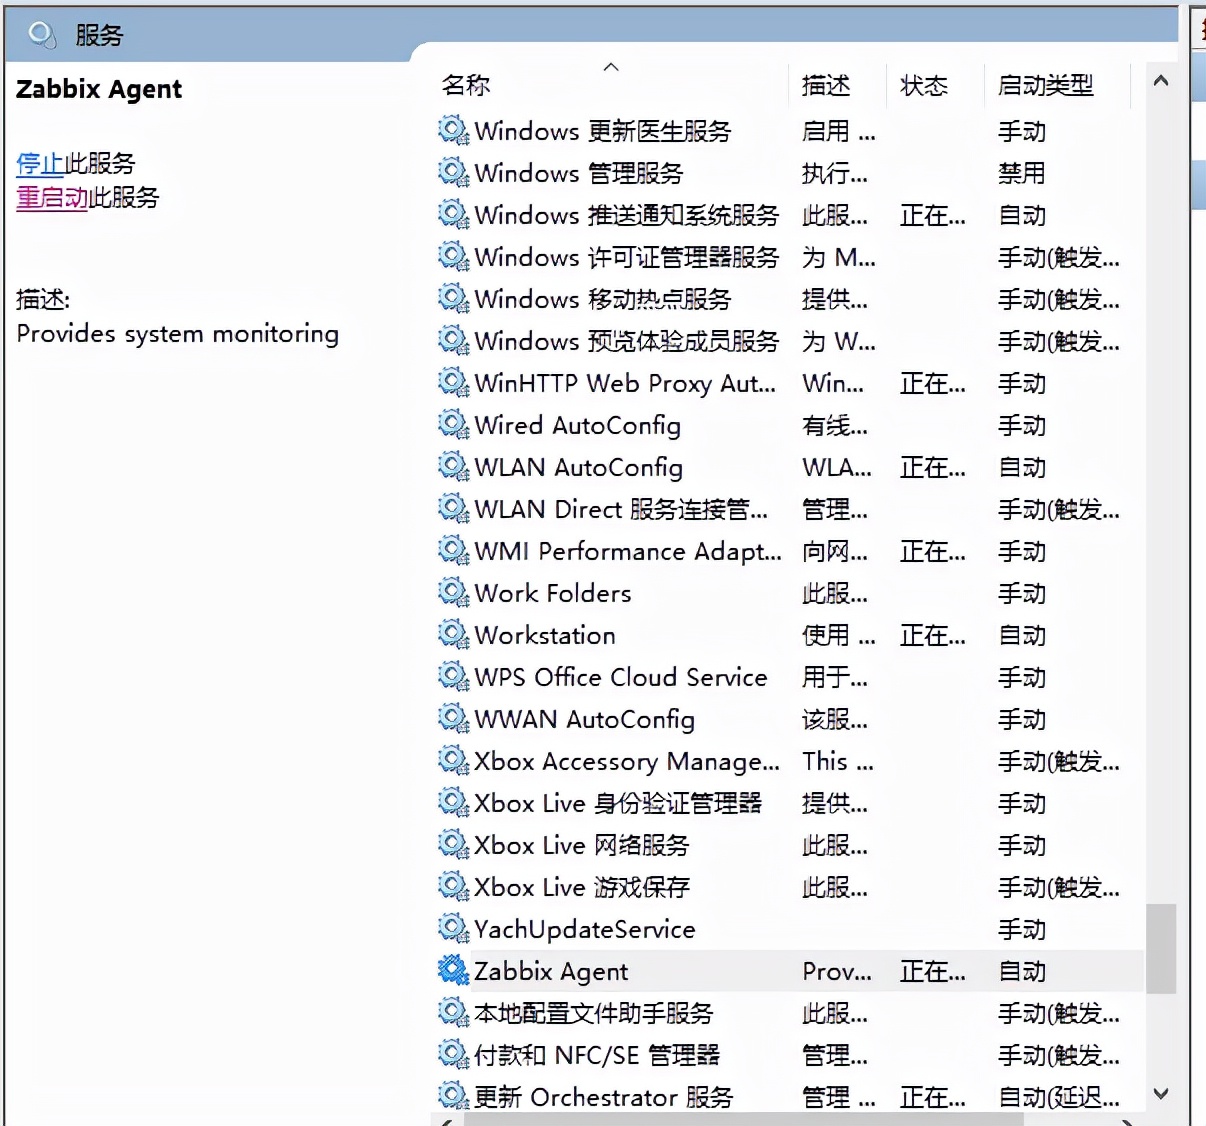Click the scrollbar down arrow
Screen dimensions: 1206x1126
[1161, 1094]
